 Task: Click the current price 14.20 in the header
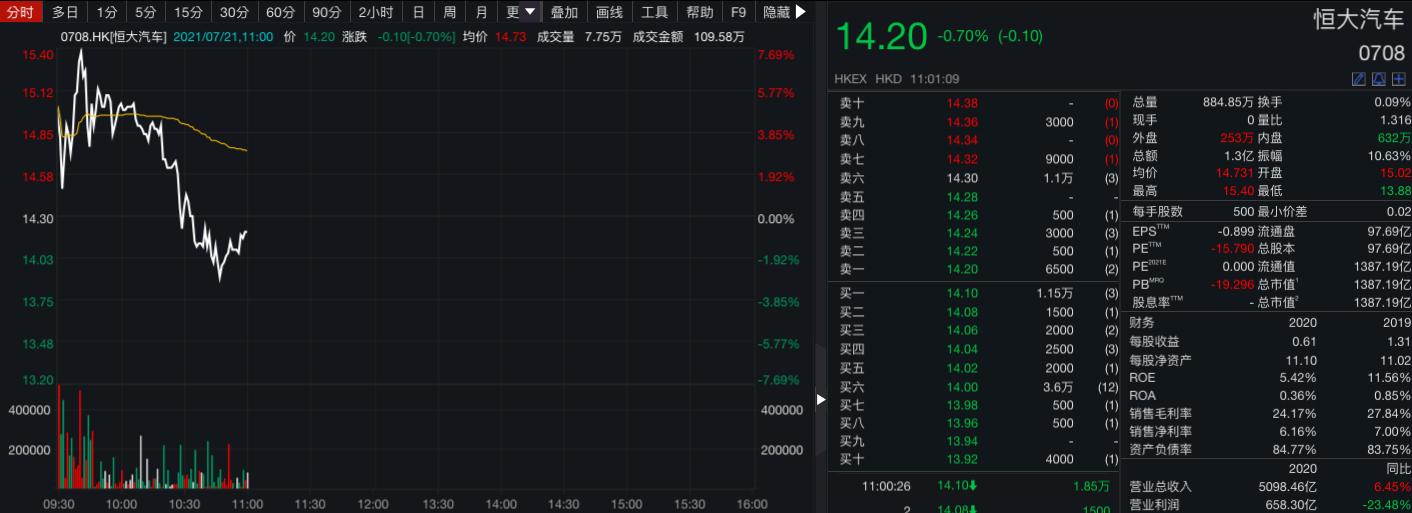[882, 37]
